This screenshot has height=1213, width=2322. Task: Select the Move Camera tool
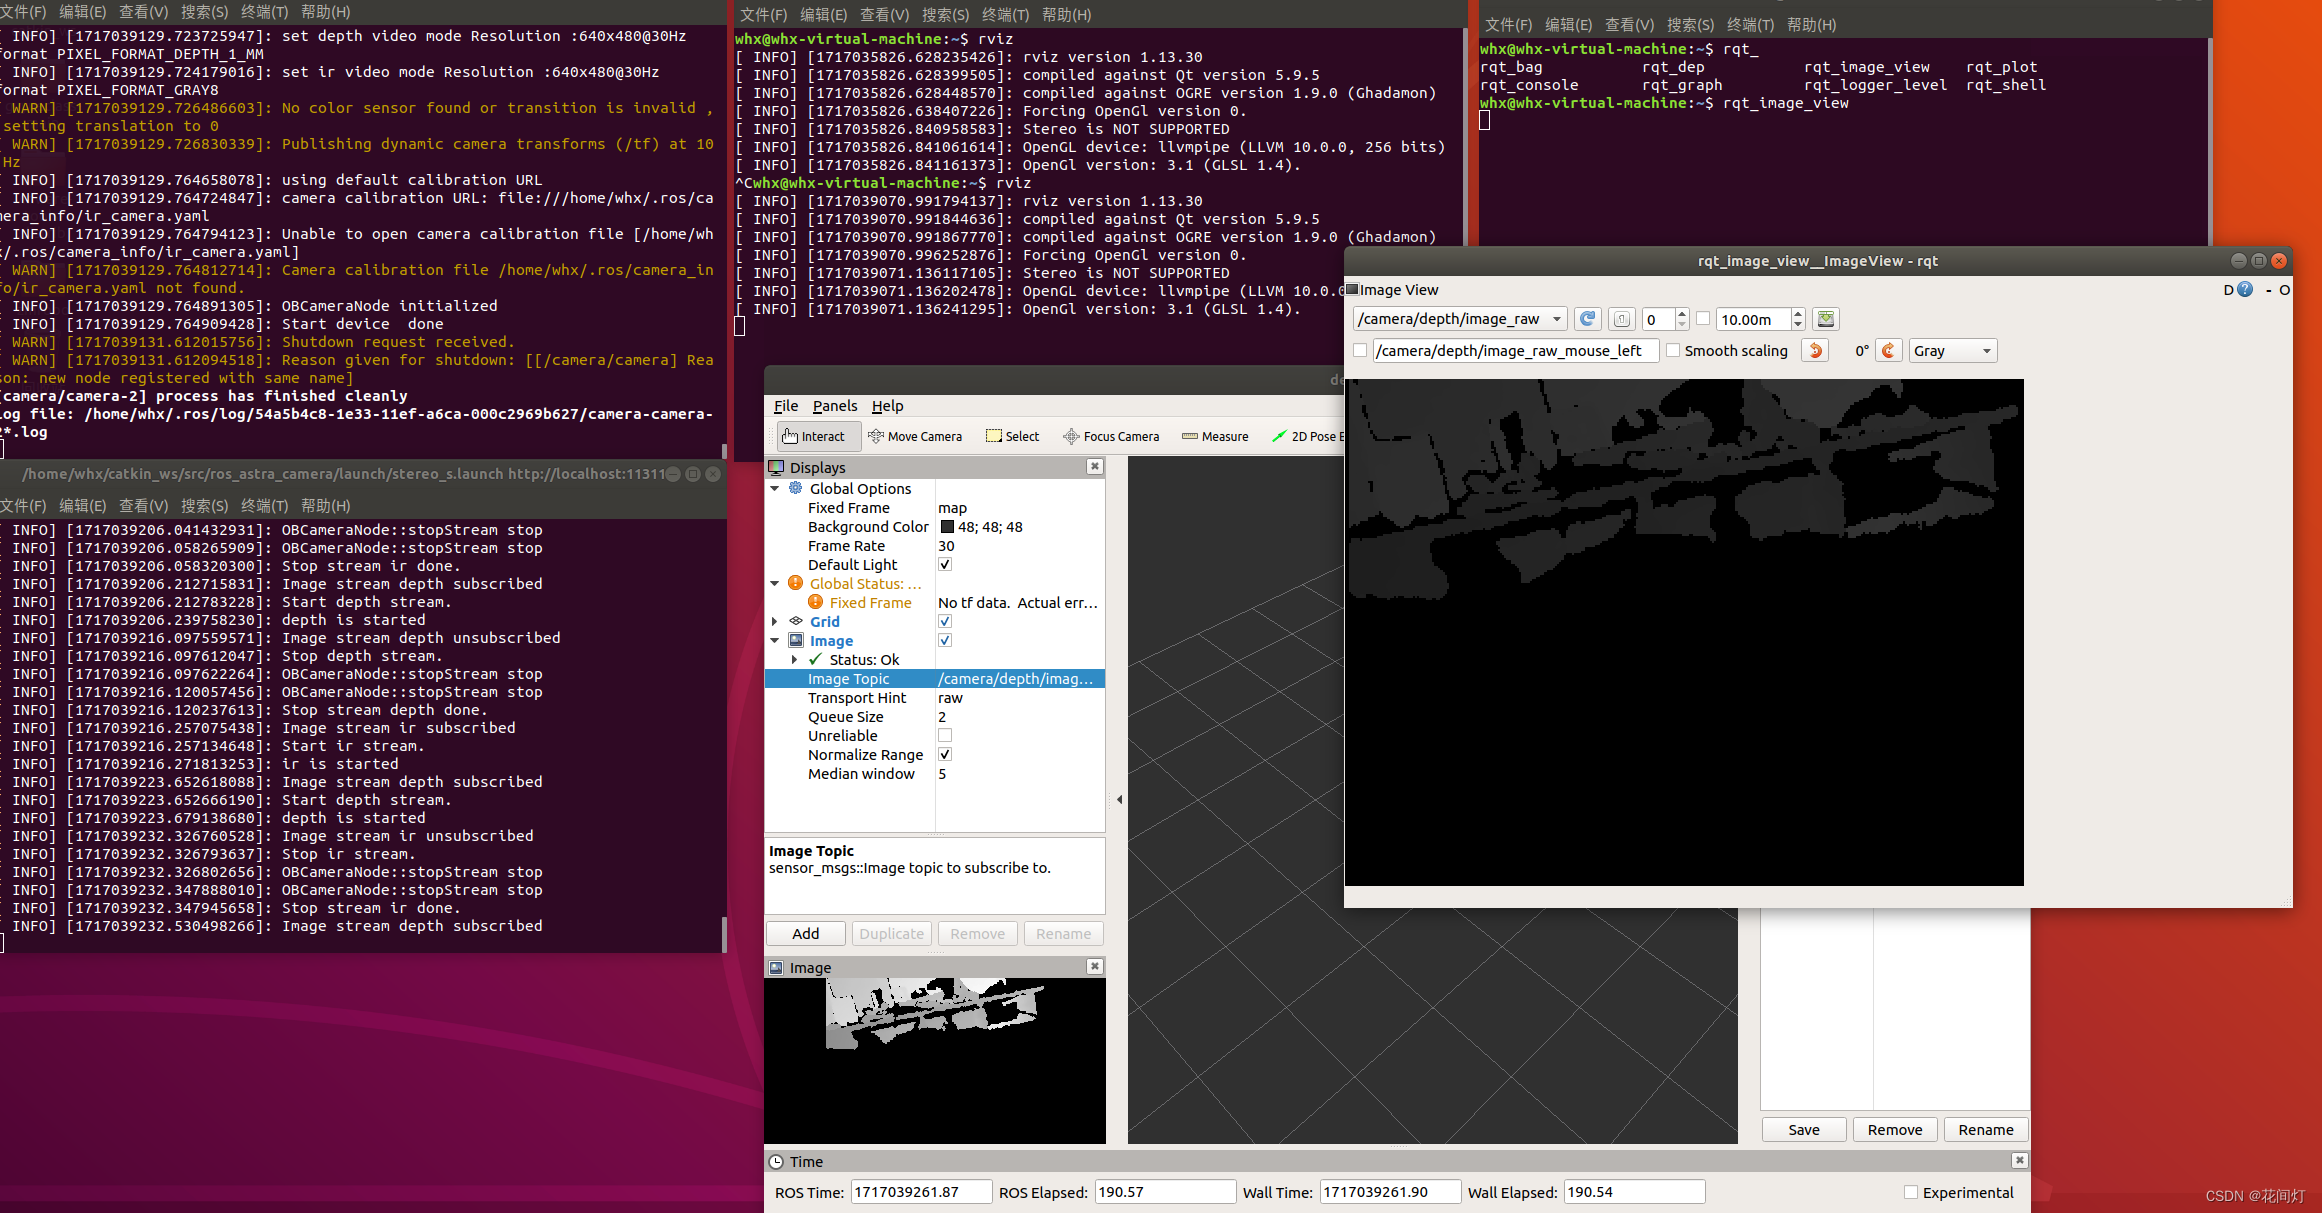(915, 436)
